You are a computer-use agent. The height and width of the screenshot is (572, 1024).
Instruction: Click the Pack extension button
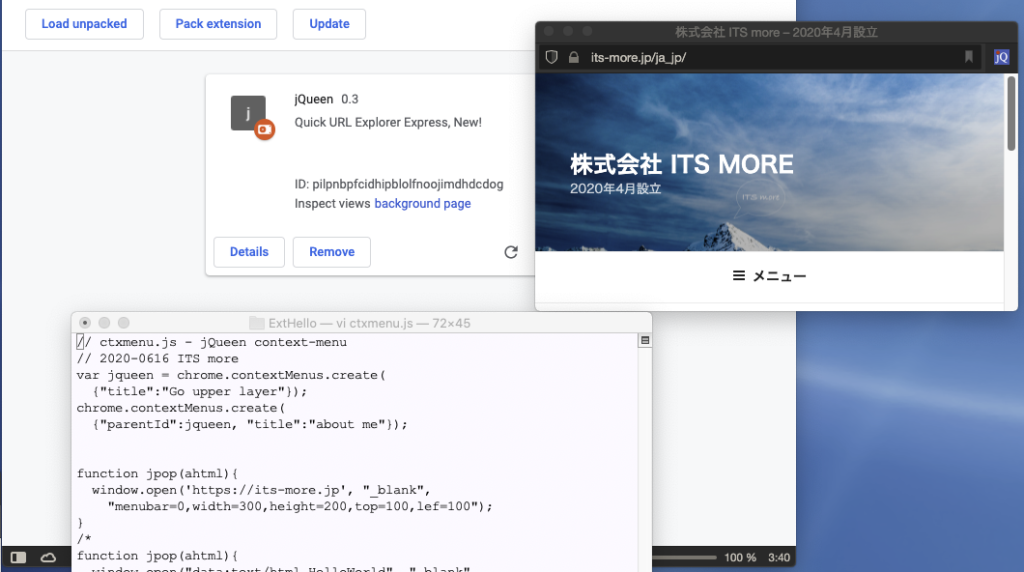point(218,24)
